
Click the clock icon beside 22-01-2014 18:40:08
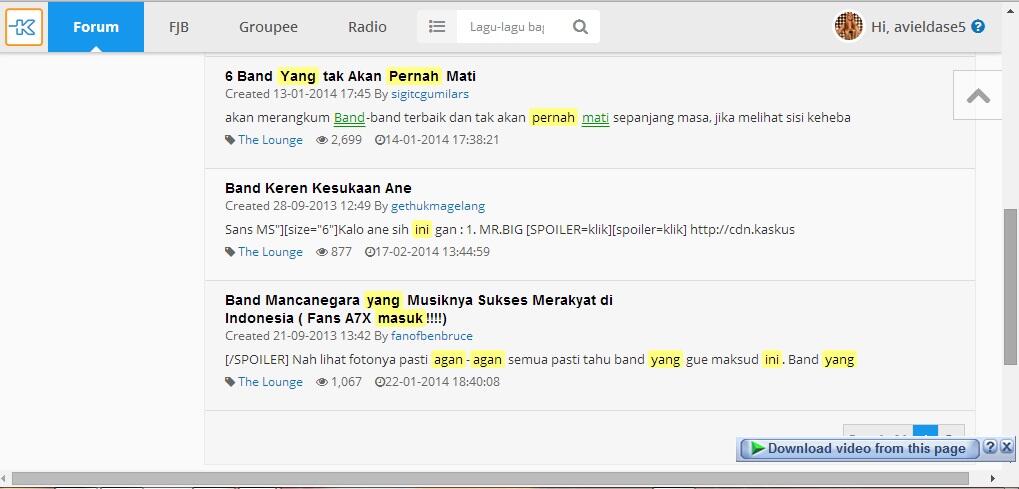380,382
